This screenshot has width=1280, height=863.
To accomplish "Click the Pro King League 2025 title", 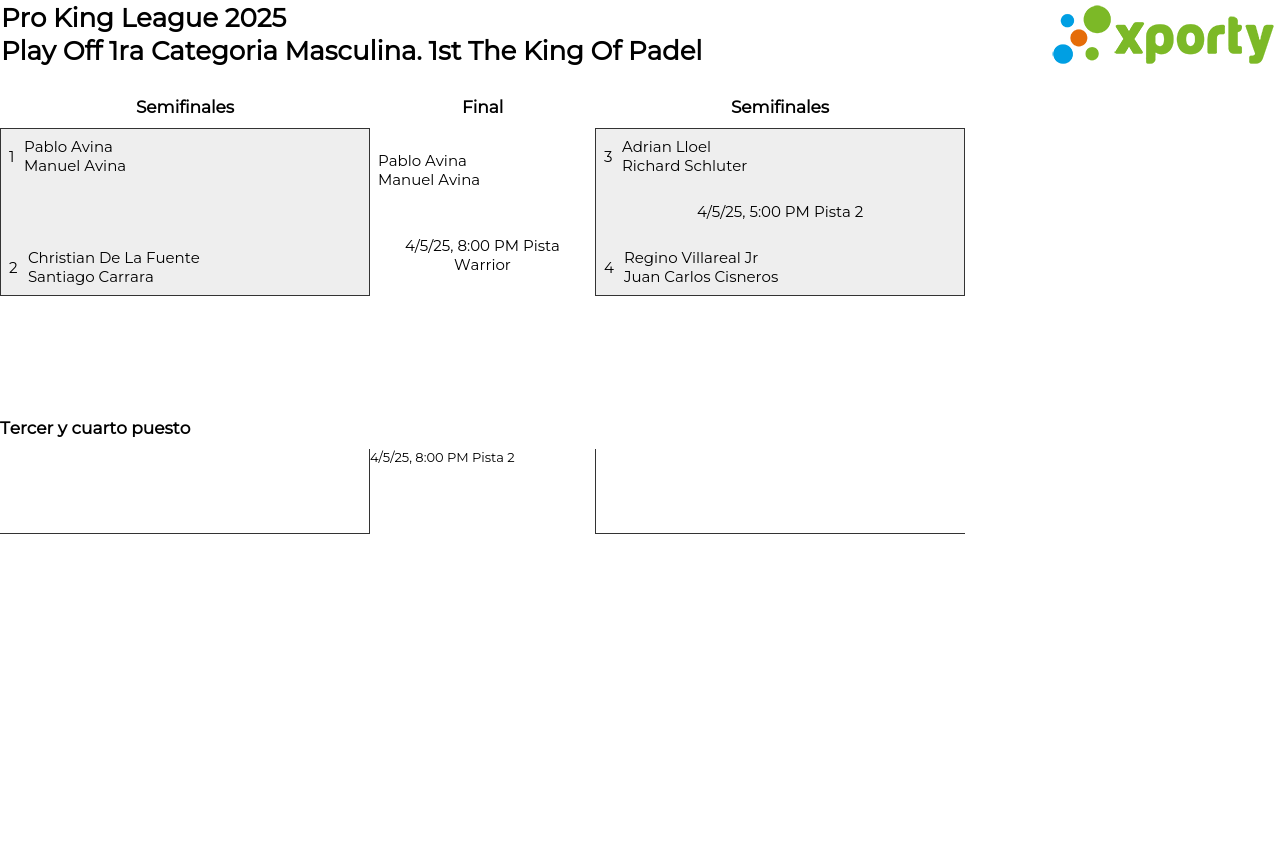I will (x=144, y=18).
